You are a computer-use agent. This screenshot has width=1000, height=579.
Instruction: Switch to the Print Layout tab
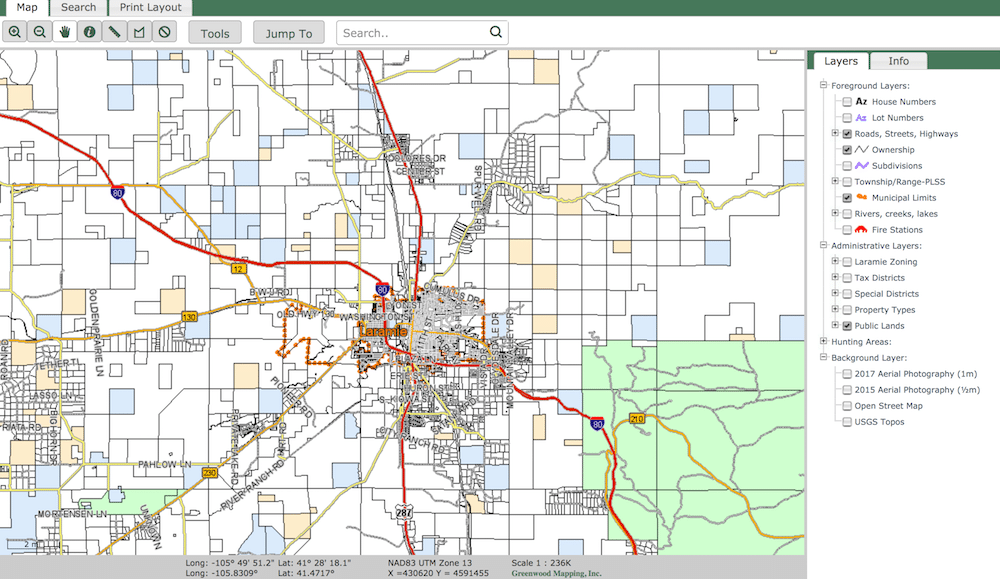coord(150,7)
